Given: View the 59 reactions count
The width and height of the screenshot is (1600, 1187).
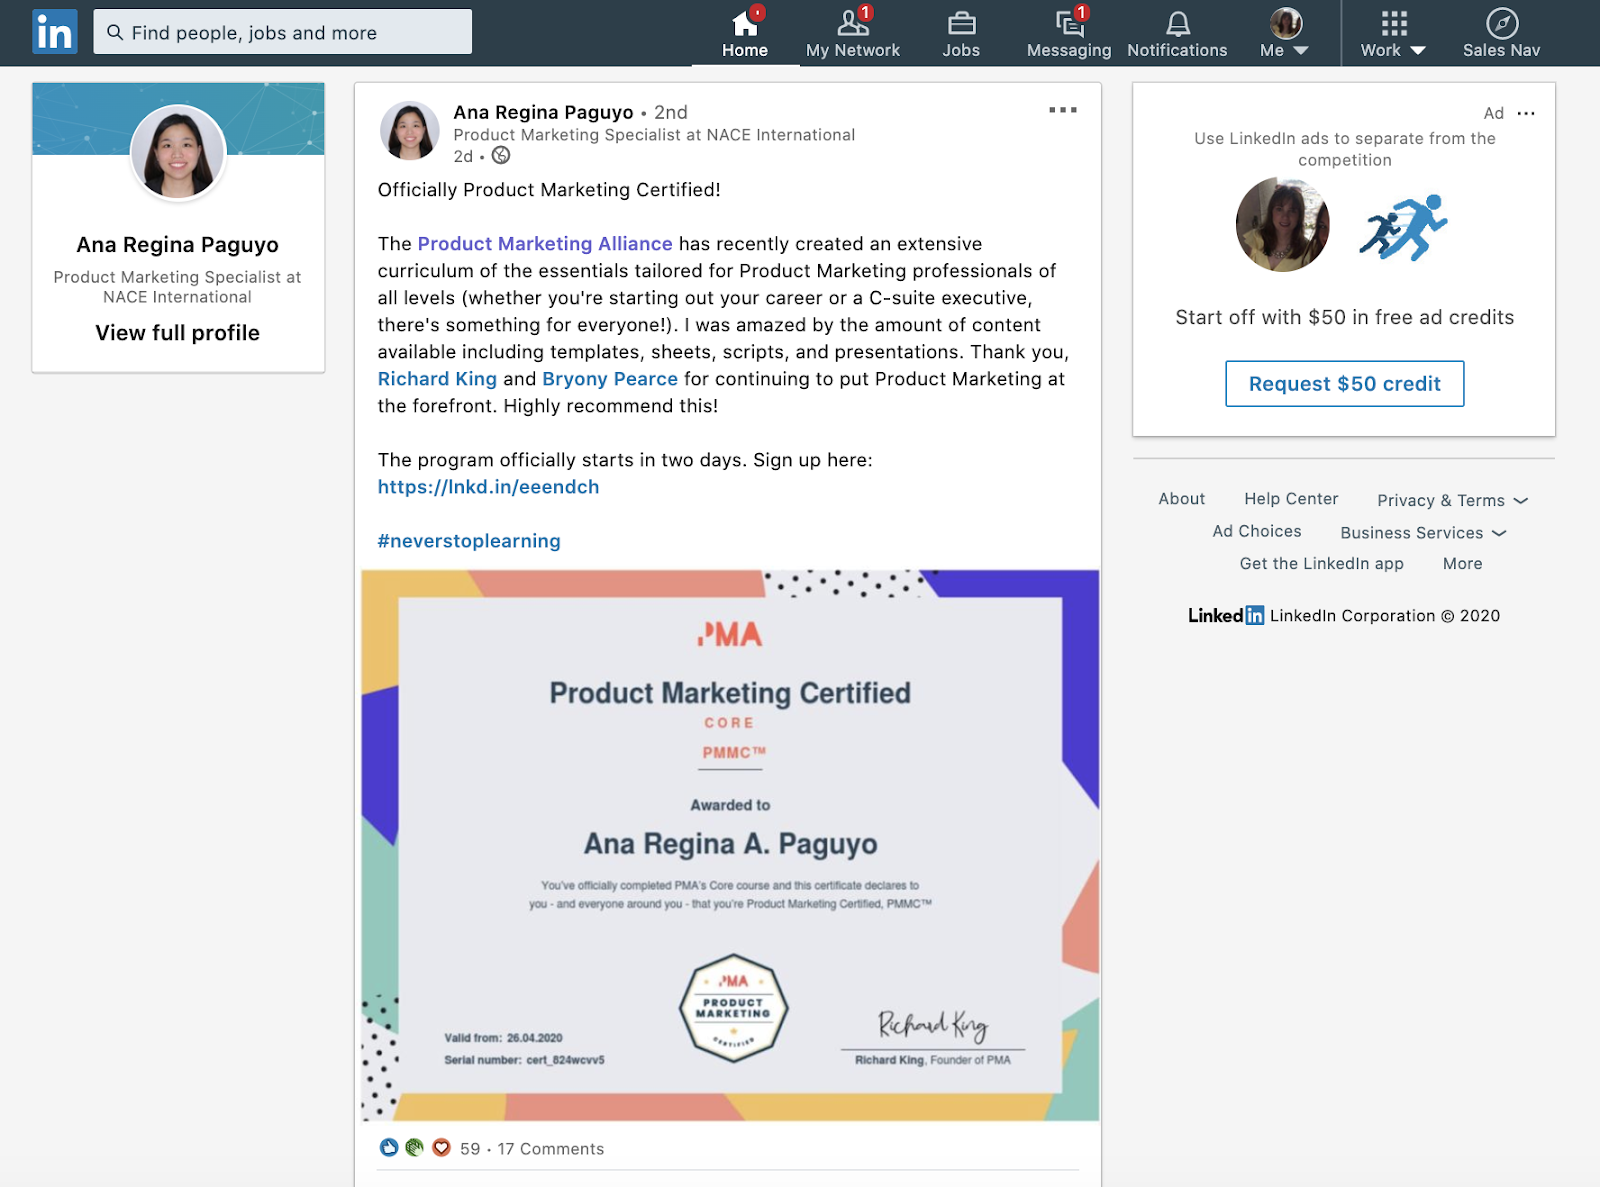Looking at the screenshot, I should 470,1149.
